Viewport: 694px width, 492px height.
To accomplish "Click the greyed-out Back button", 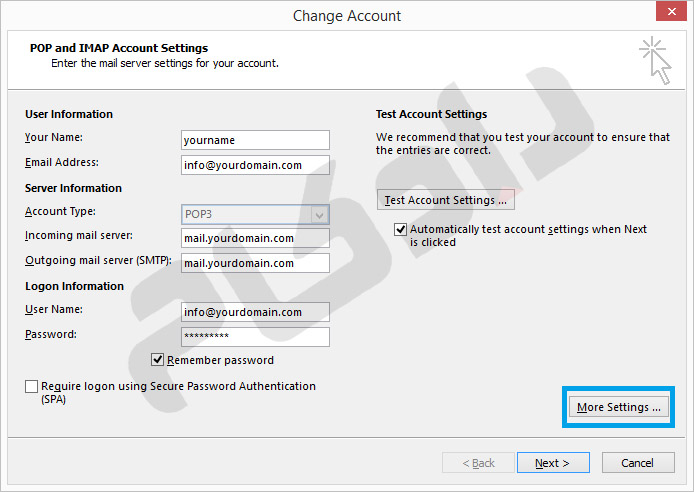I will point(478,463).
